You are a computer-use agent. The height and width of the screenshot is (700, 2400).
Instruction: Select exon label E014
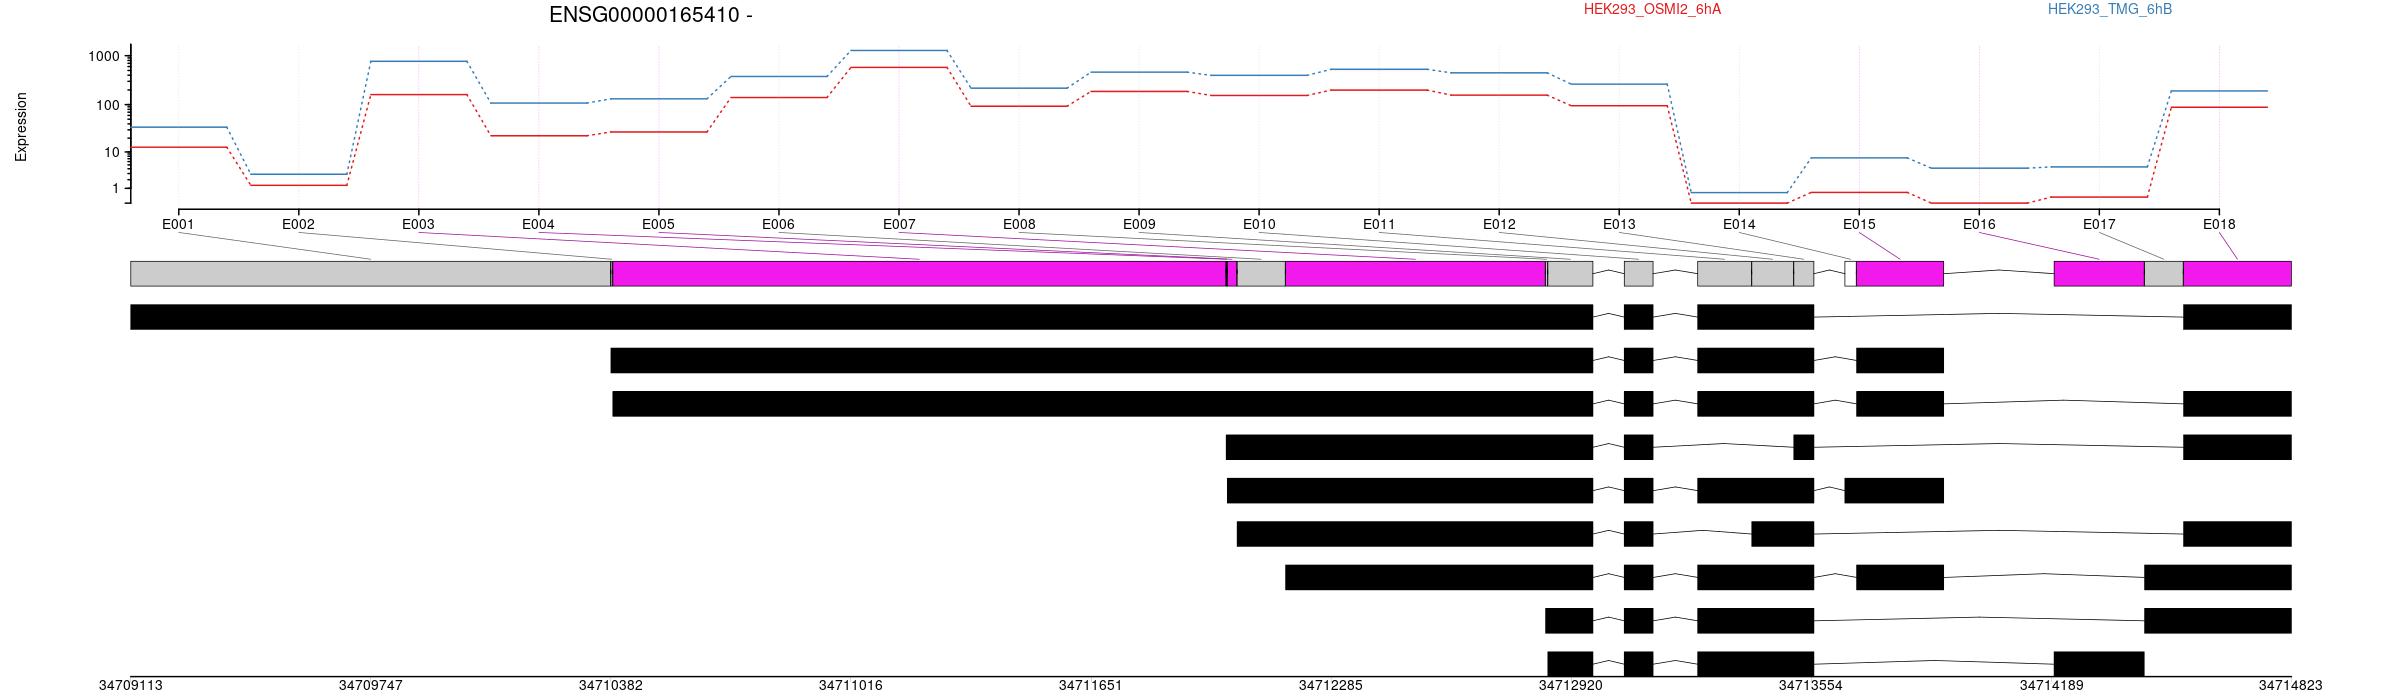[x=1739, y=224]
